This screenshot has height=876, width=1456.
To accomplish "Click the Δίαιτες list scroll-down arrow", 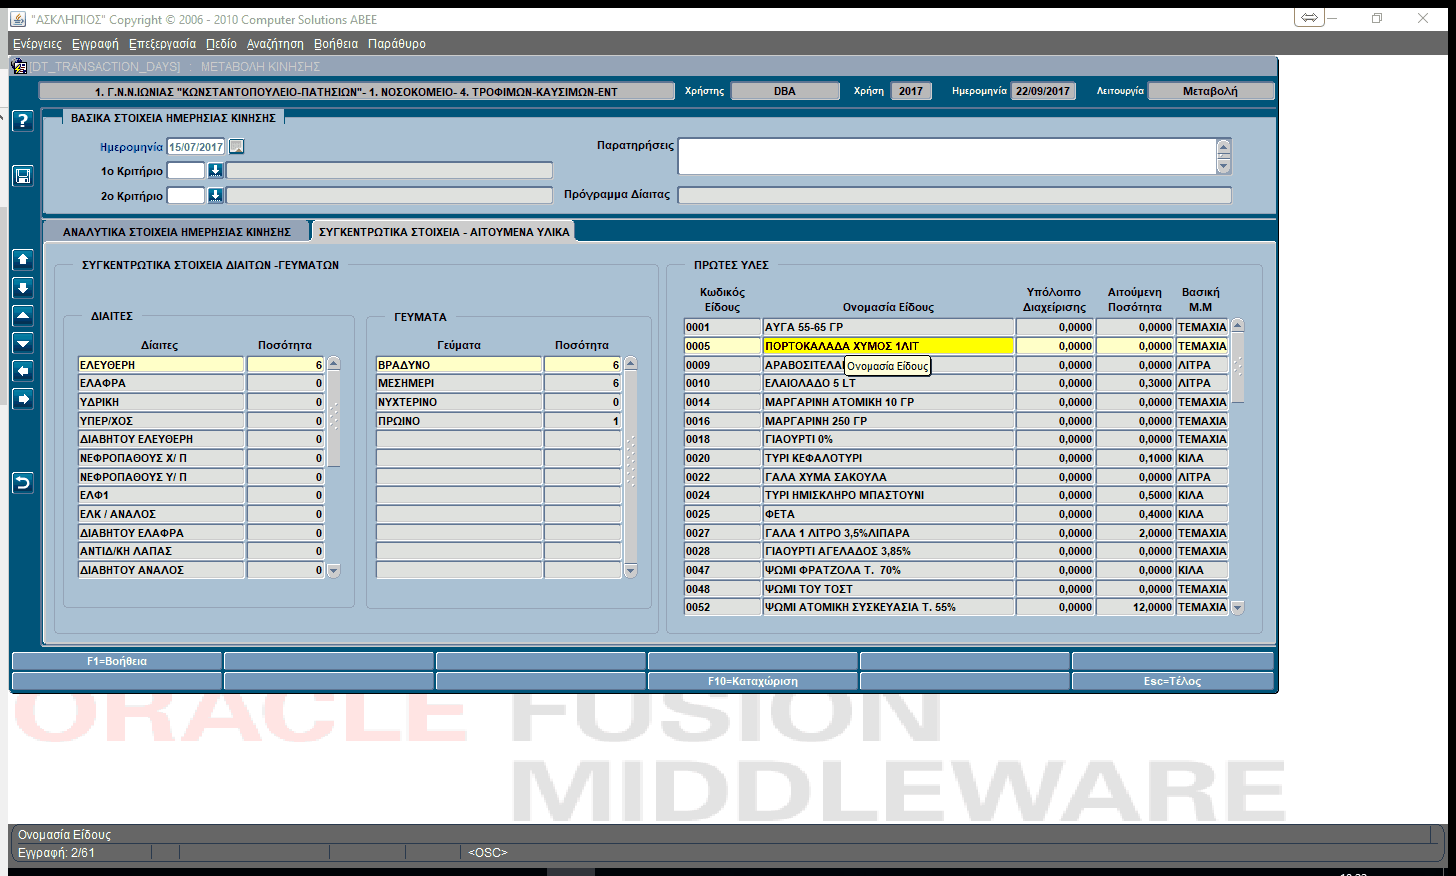I will [334, 571].
